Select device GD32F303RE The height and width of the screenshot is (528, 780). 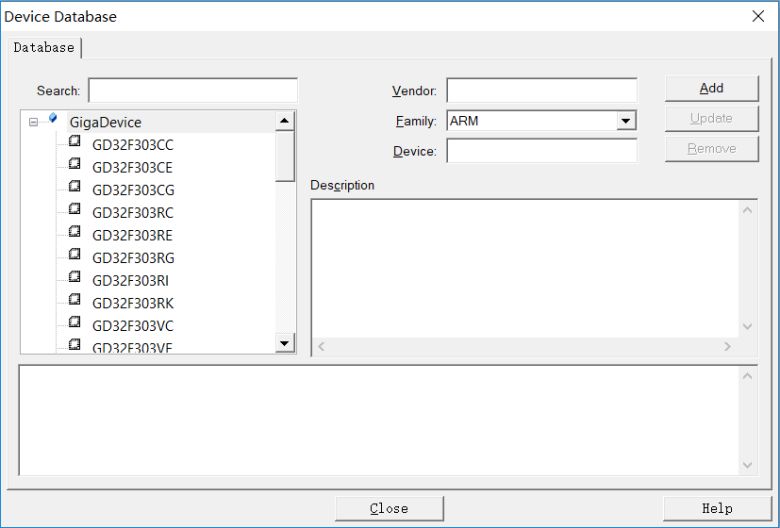point(132,235)
